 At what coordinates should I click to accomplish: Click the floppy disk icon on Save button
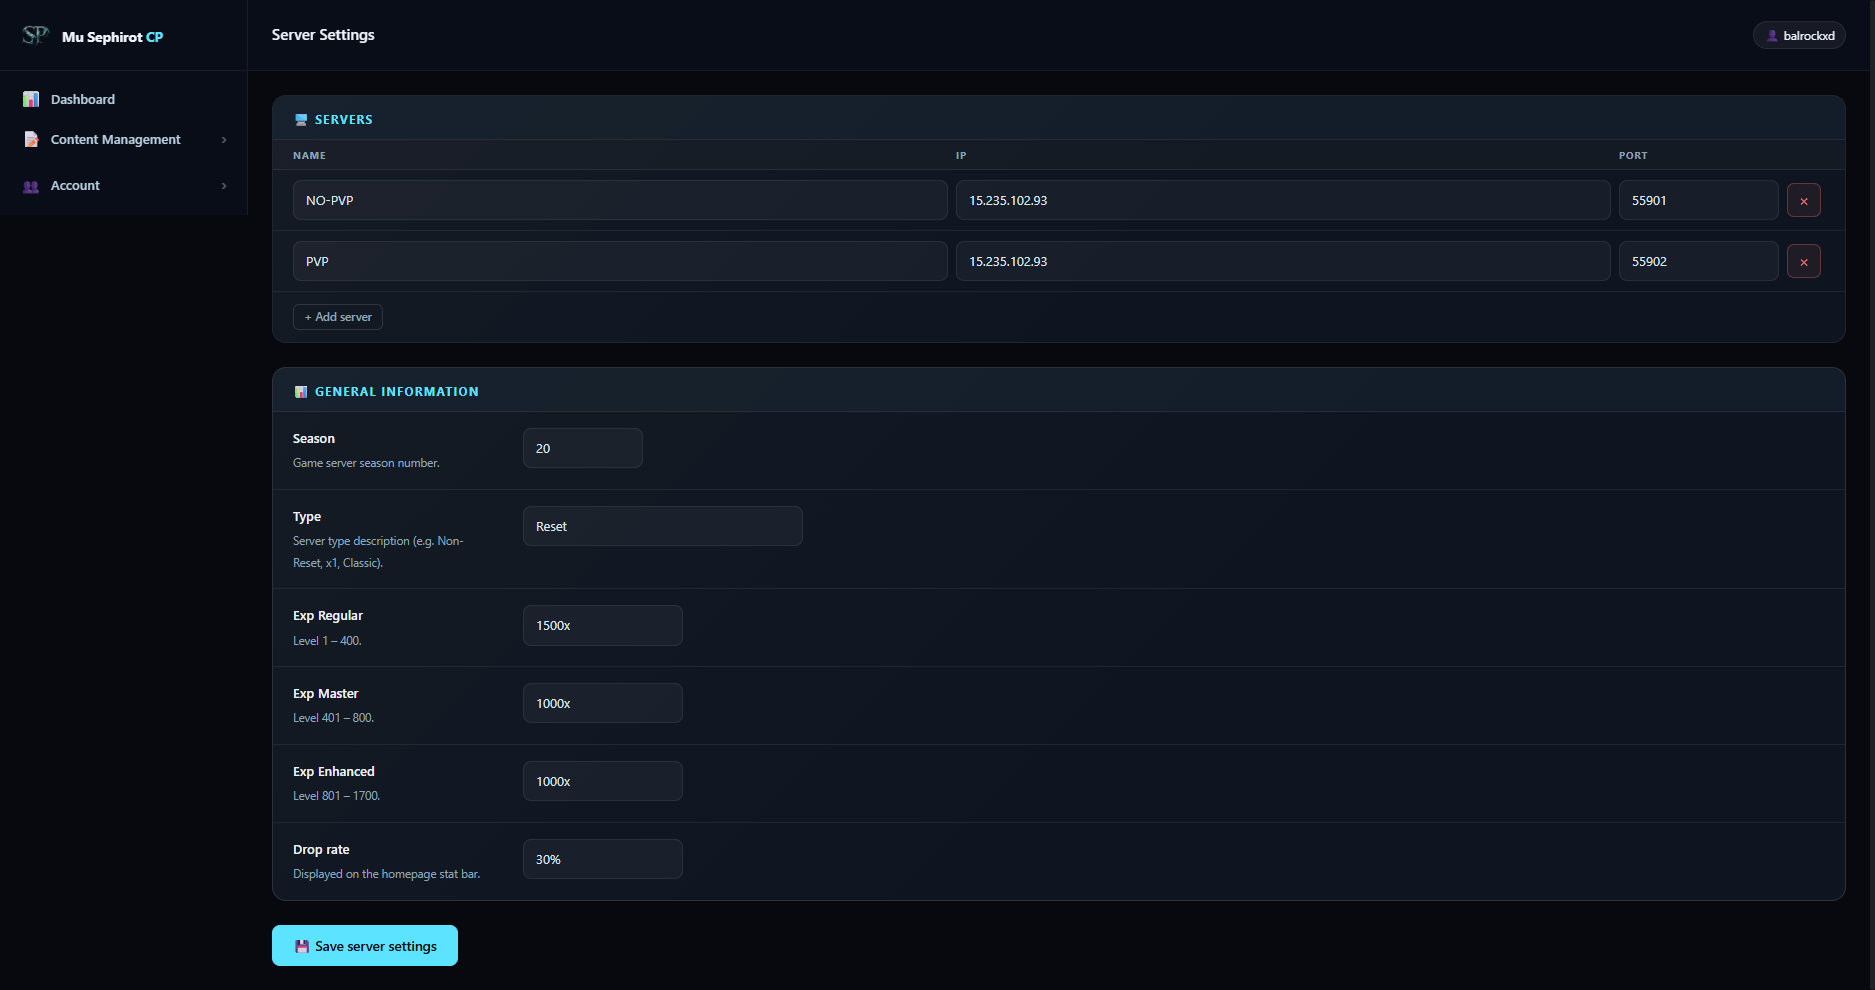tap(302, 946)
